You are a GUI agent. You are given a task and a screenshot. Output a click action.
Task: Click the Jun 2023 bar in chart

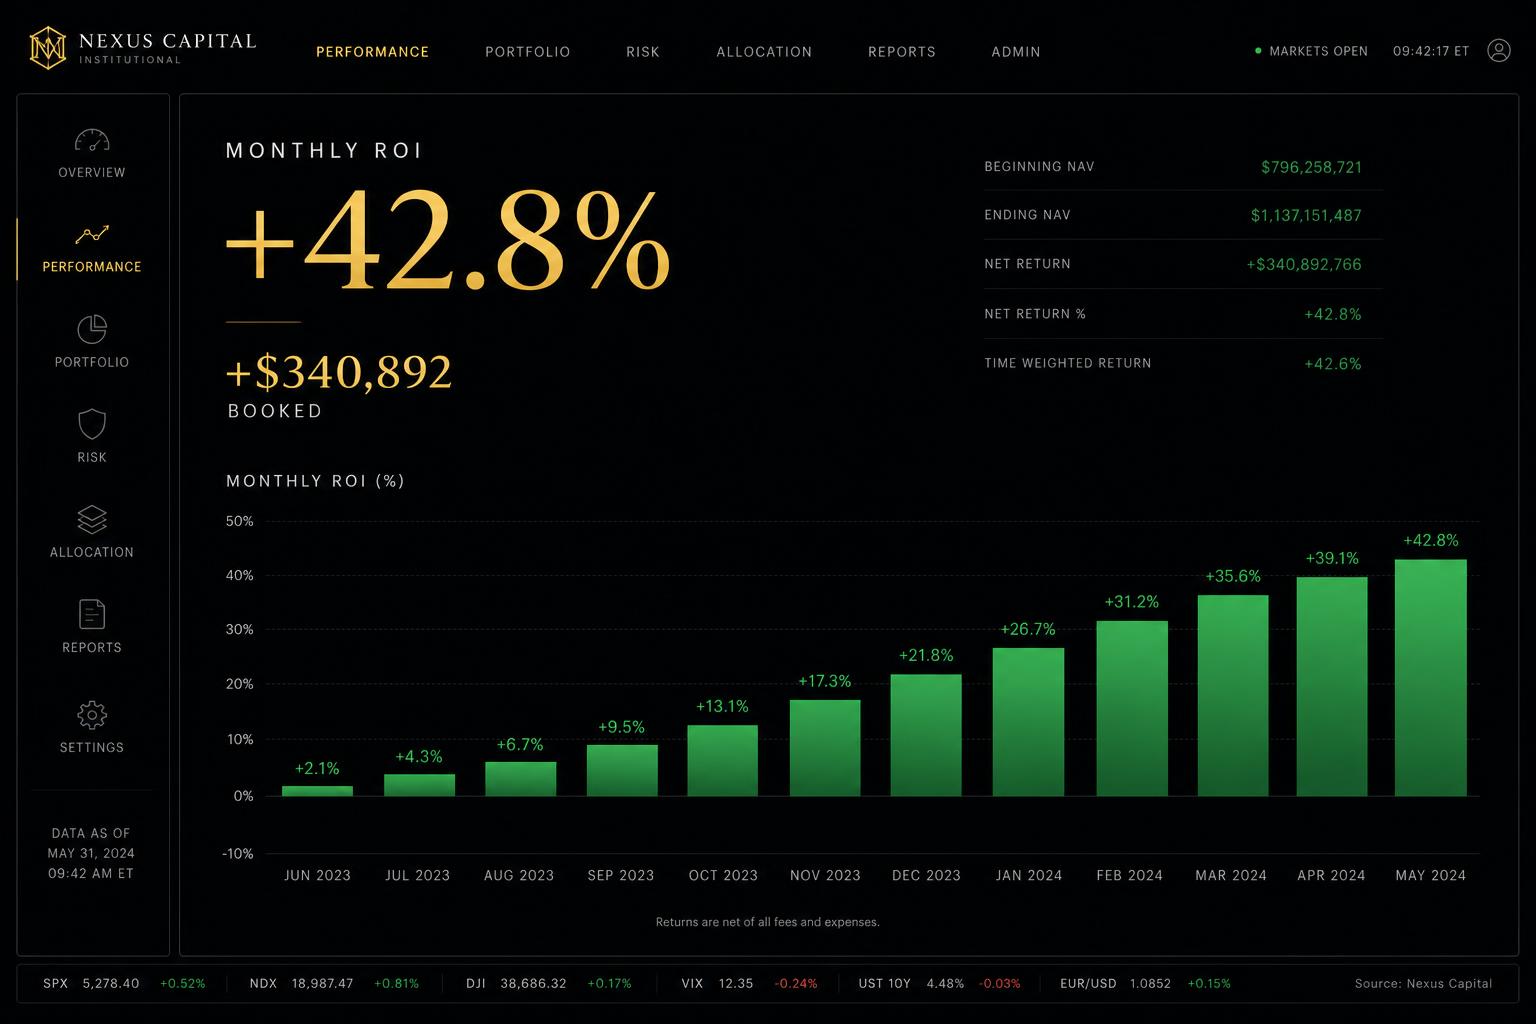click(x=317, y=791)
